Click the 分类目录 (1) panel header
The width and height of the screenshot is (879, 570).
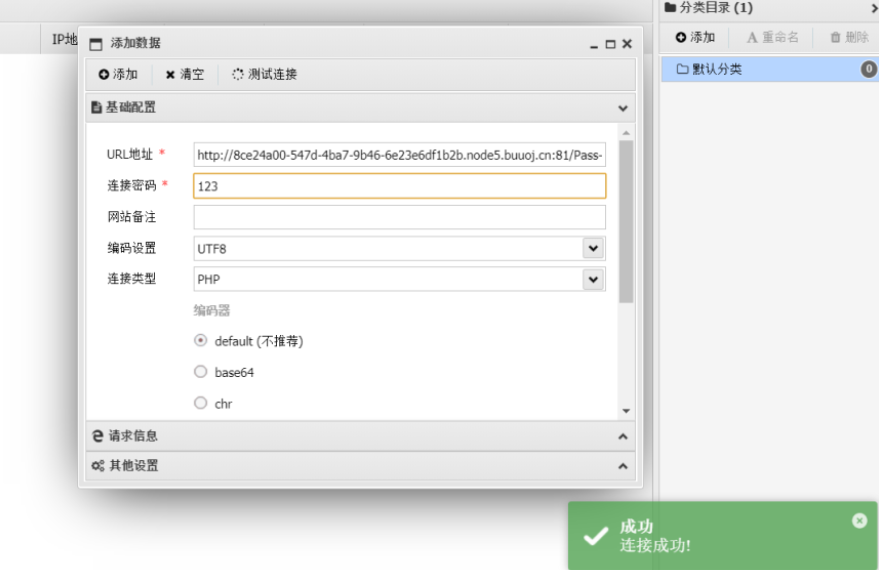click(709, 8)
